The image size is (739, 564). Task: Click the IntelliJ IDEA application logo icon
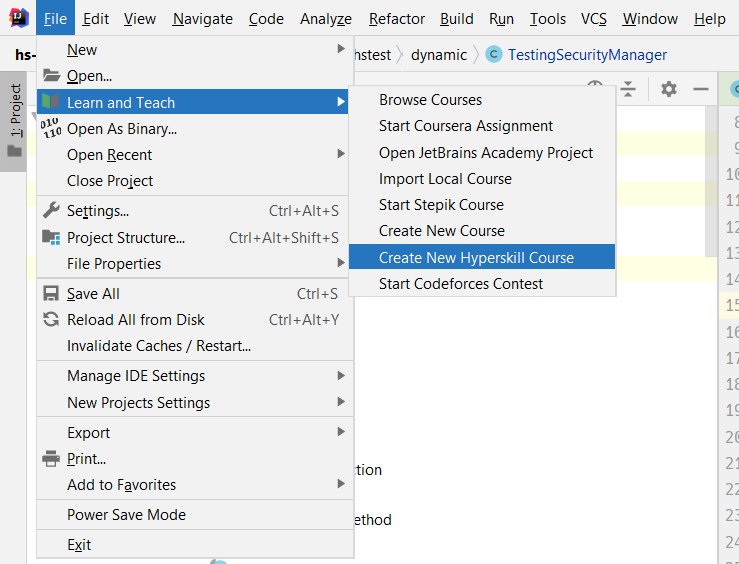(x=19, y=18)
